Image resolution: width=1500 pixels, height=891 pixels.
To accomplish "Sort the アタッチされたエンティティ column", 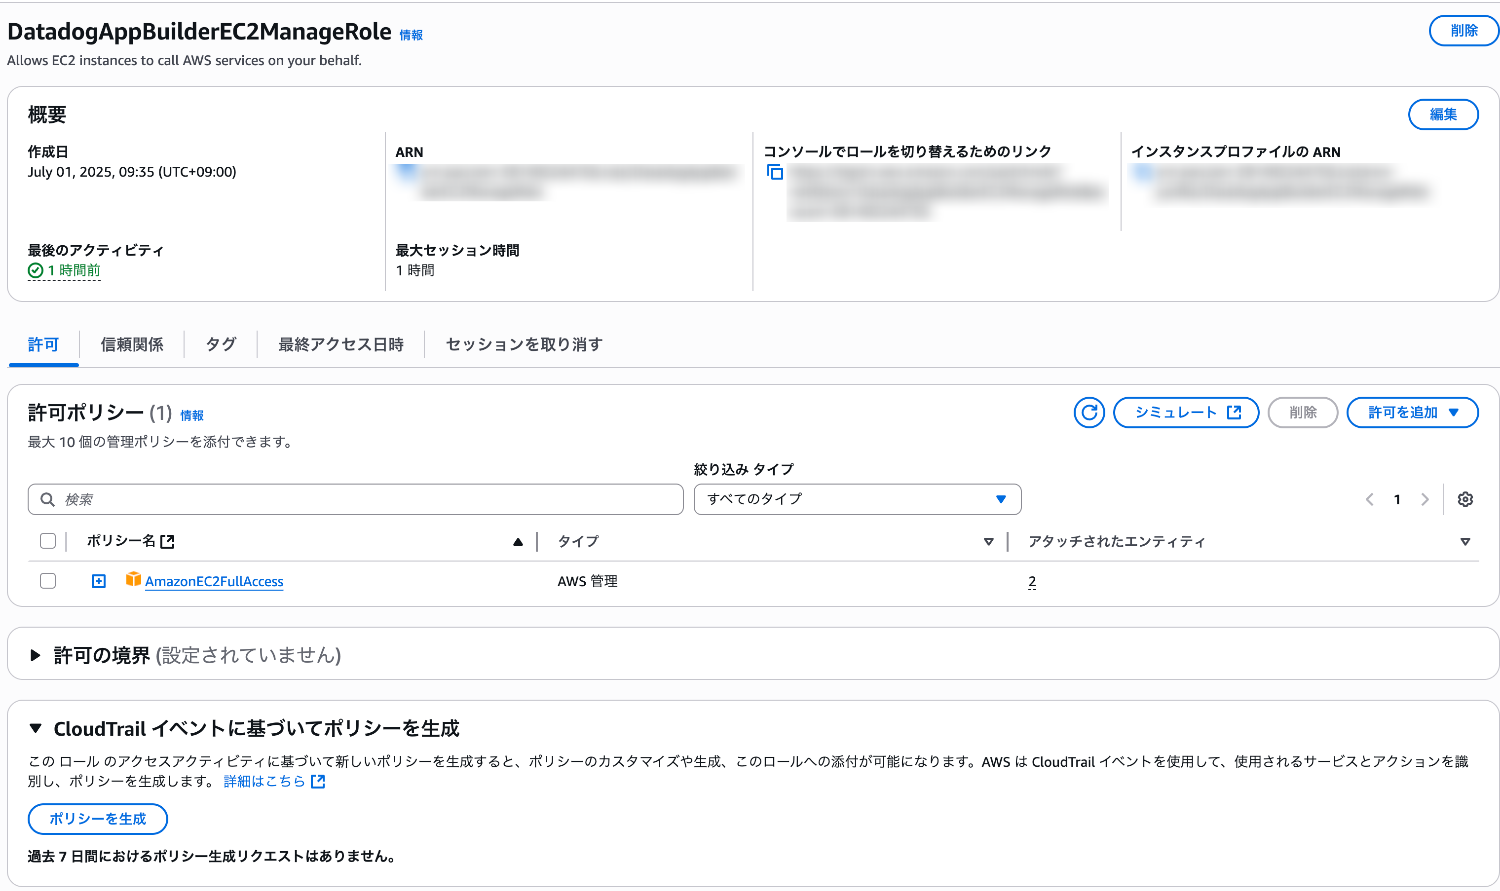I will (1465, 542).
